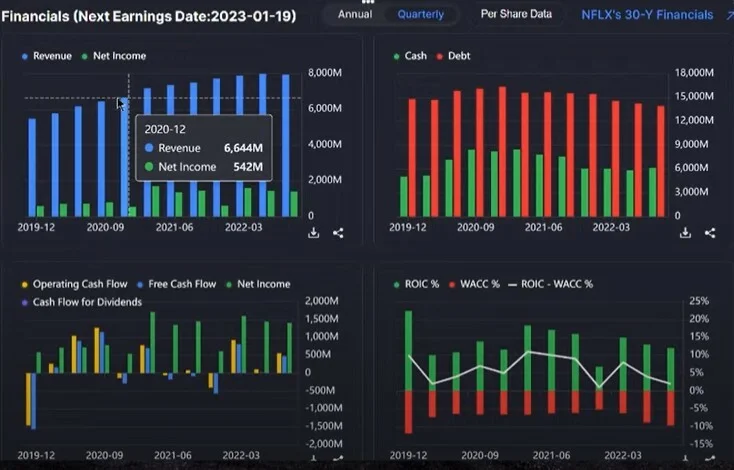The height and width of the screenshot is (470, 734).
Task: Click the Financials Next Earnings Date heading
Action: point(149,16)
